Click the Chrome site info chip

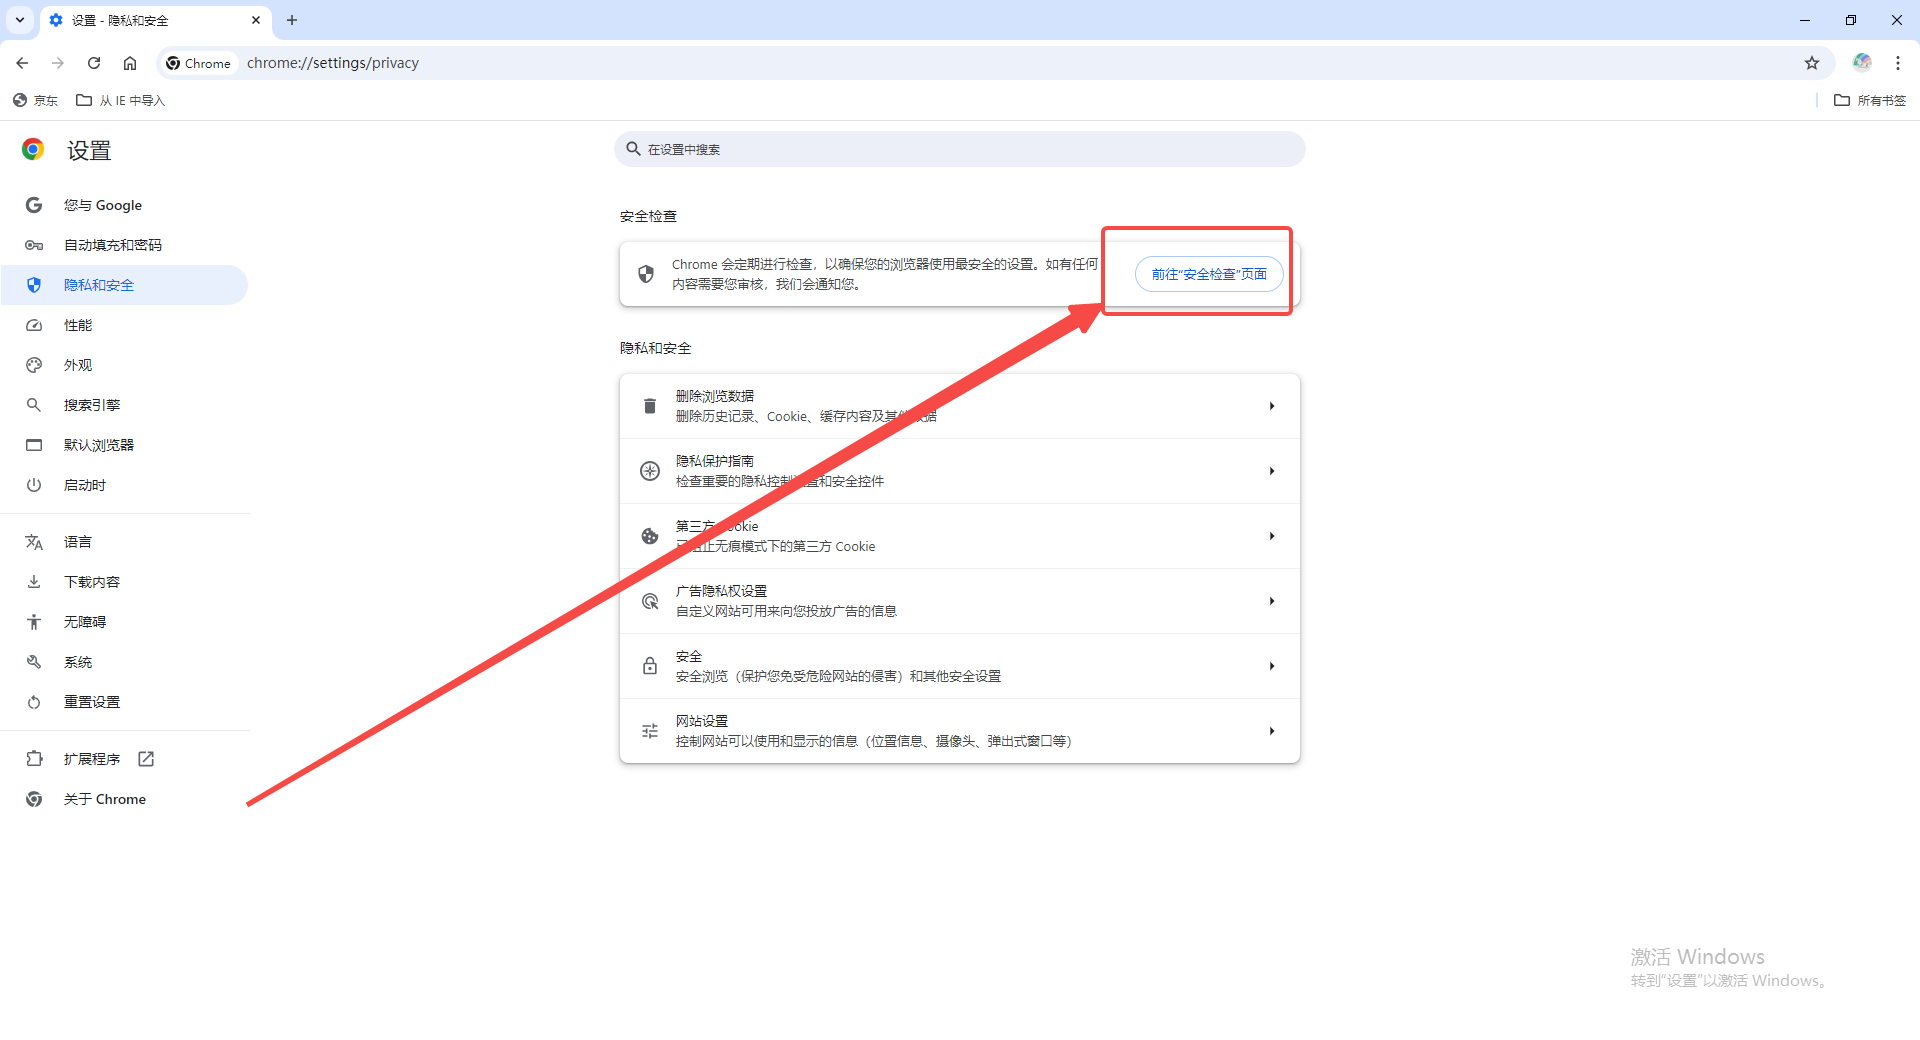coord(199,63)
